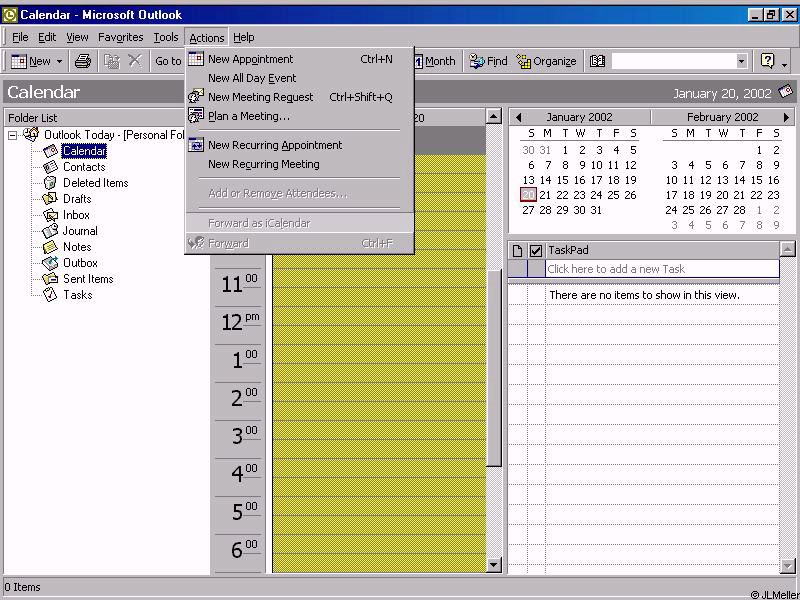Open the Inbox folder
This screenshot has width=800, height=600.
click(x=76, y=215)
